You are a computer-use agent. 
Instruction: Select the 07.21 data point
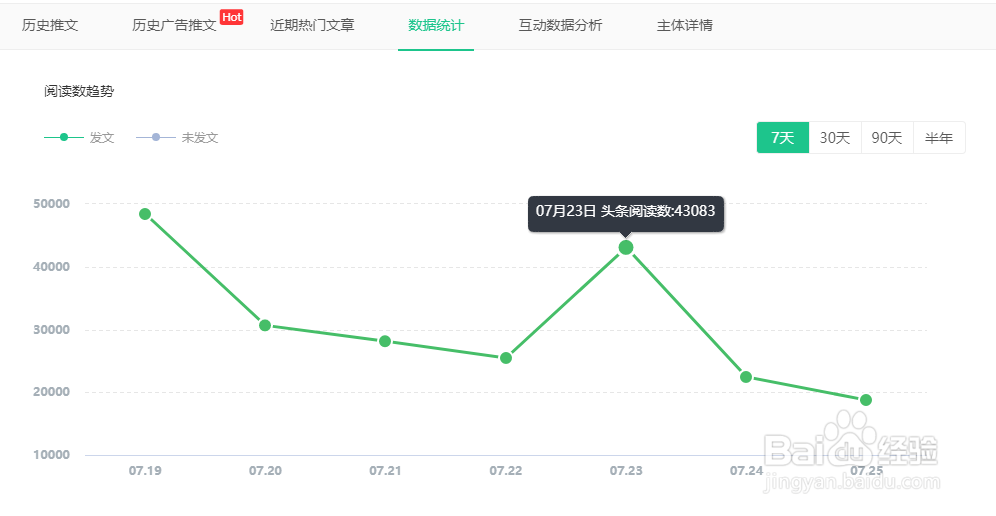(x=385, y=341)
